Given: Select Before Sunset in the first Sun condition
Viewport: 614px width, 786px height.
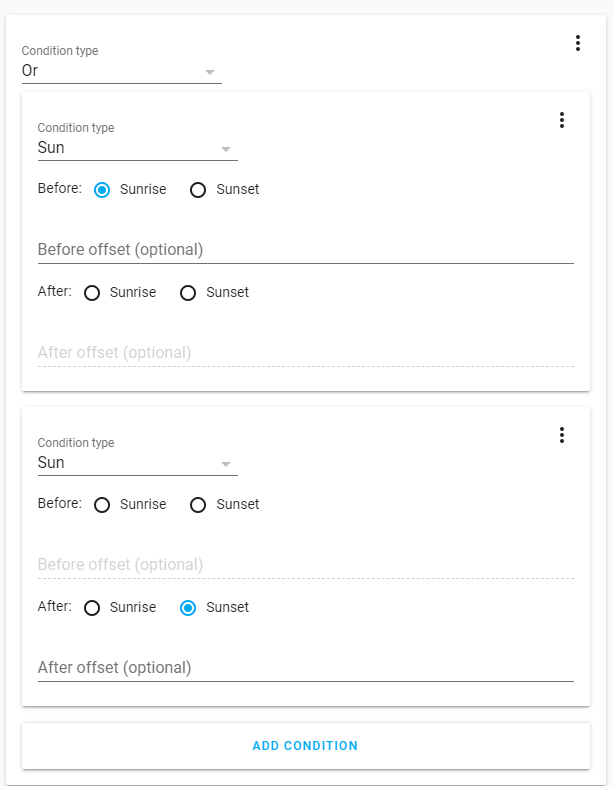Looking at the screenshot, I should click(198, 189).
